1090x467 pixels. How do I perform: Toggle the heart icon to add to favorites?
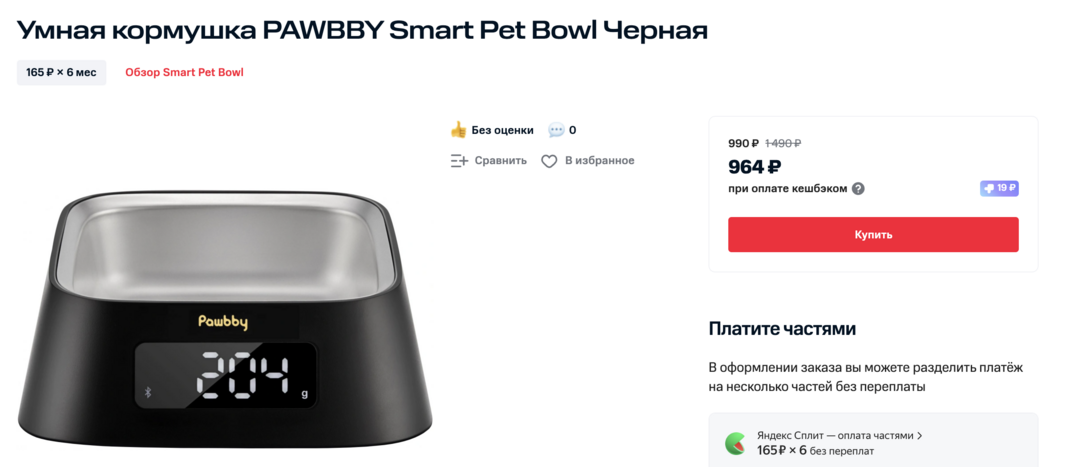pos(549,161)
